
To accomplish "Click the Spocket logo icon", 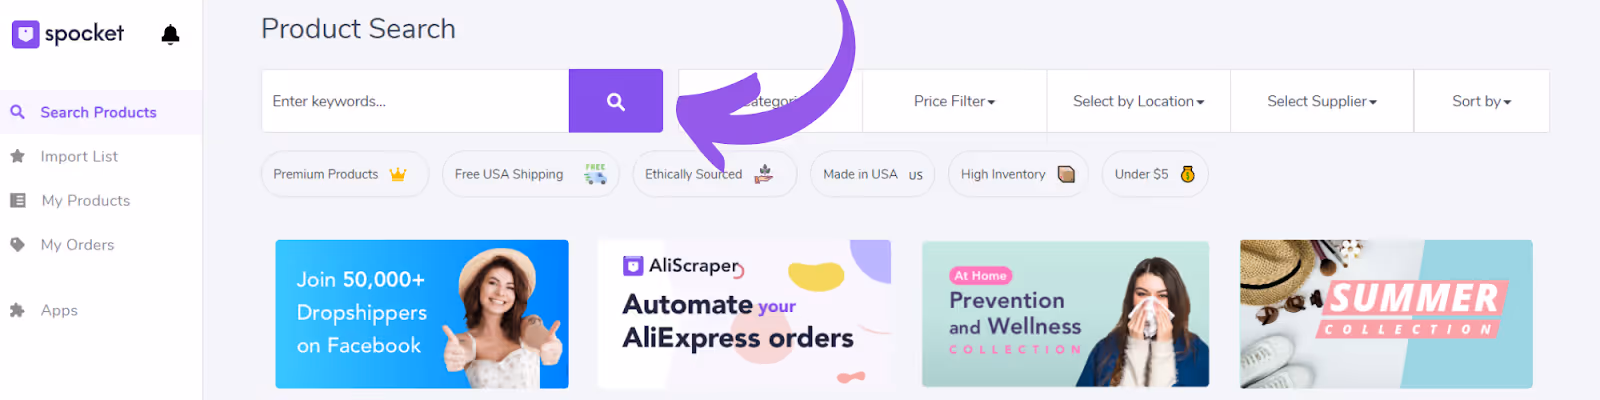I will coord(25,34).
